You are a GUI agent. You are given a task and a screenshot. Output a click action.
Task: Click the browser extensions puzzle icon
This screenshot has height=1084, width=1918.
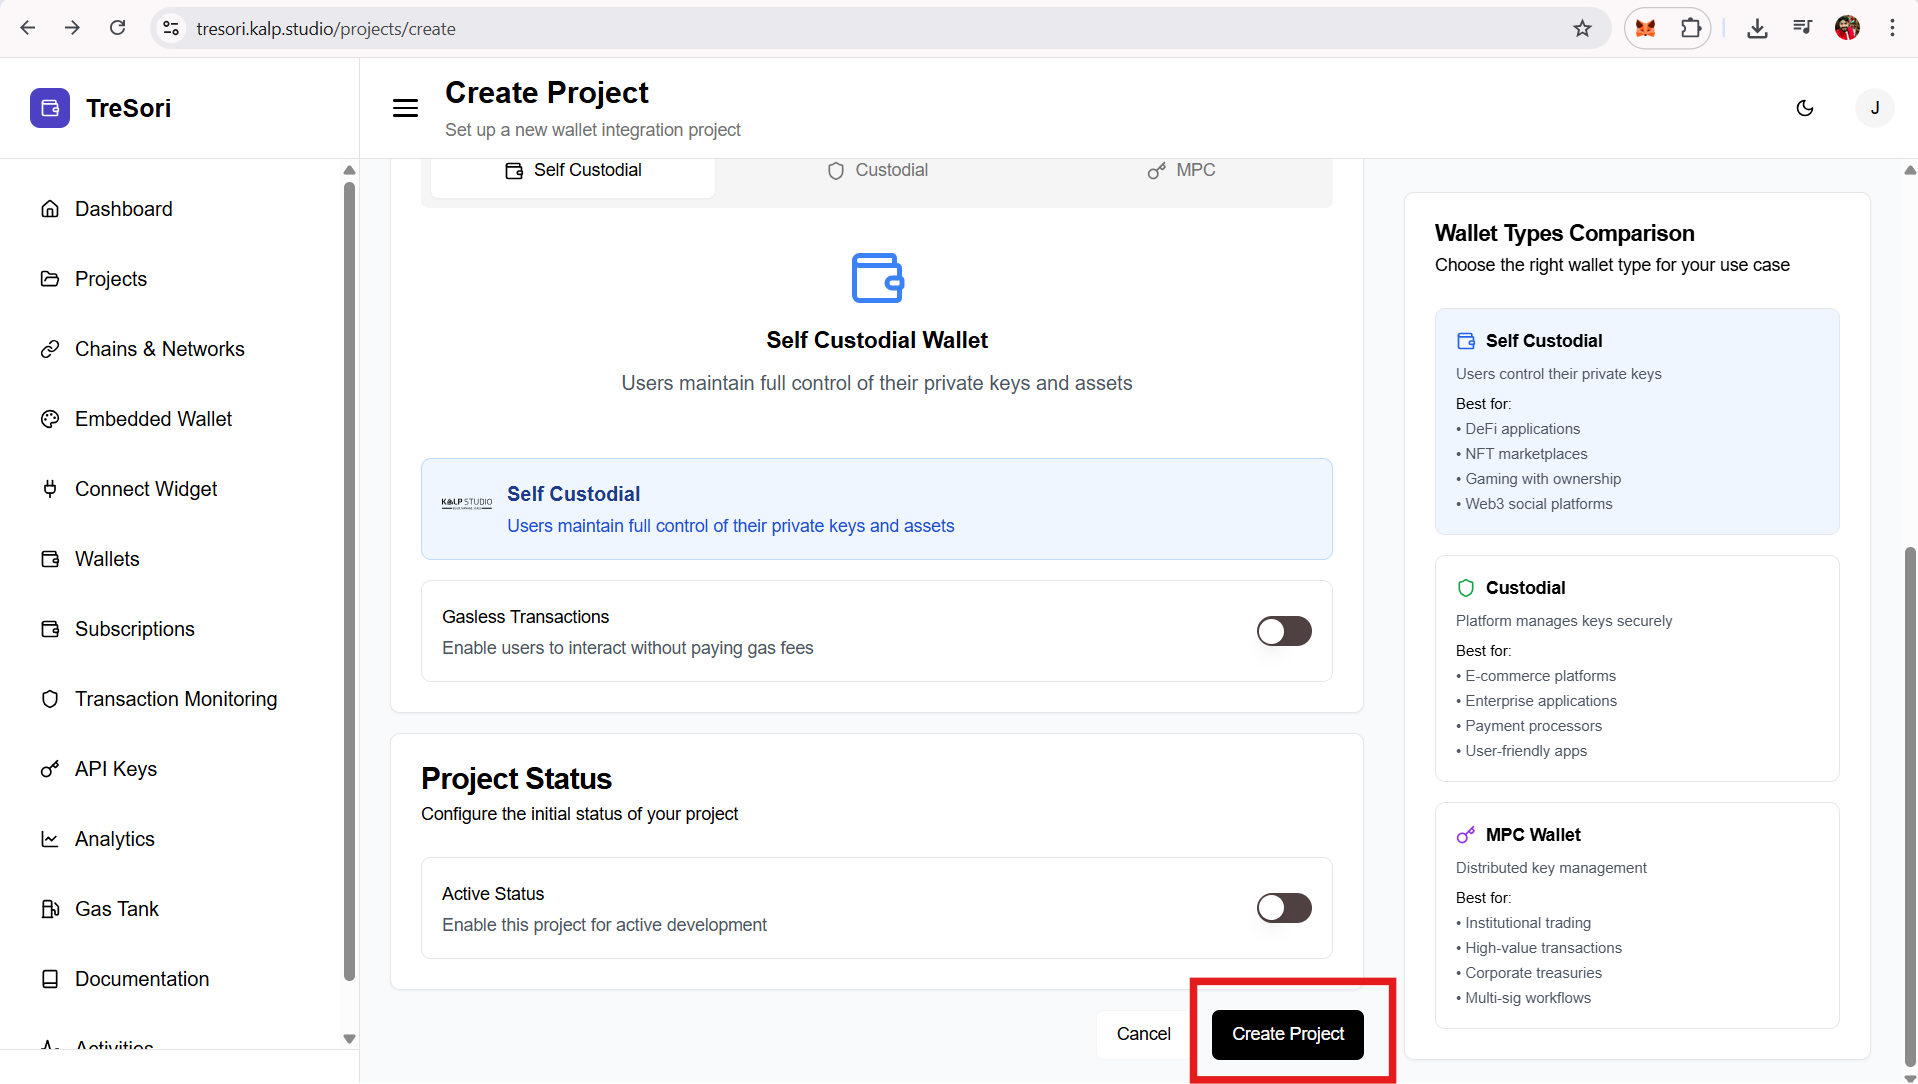pyautogui.click(x=1691, y=28)
